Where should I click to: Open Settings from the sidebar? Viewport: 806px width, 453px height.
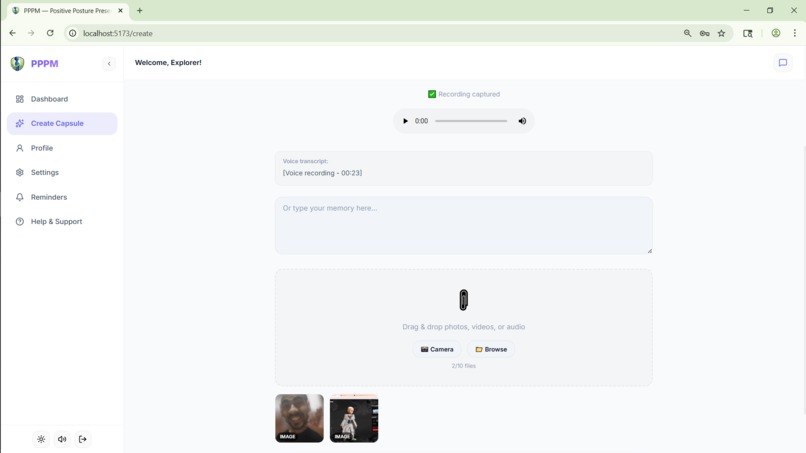pyautogui.click(x=62, y=172)
